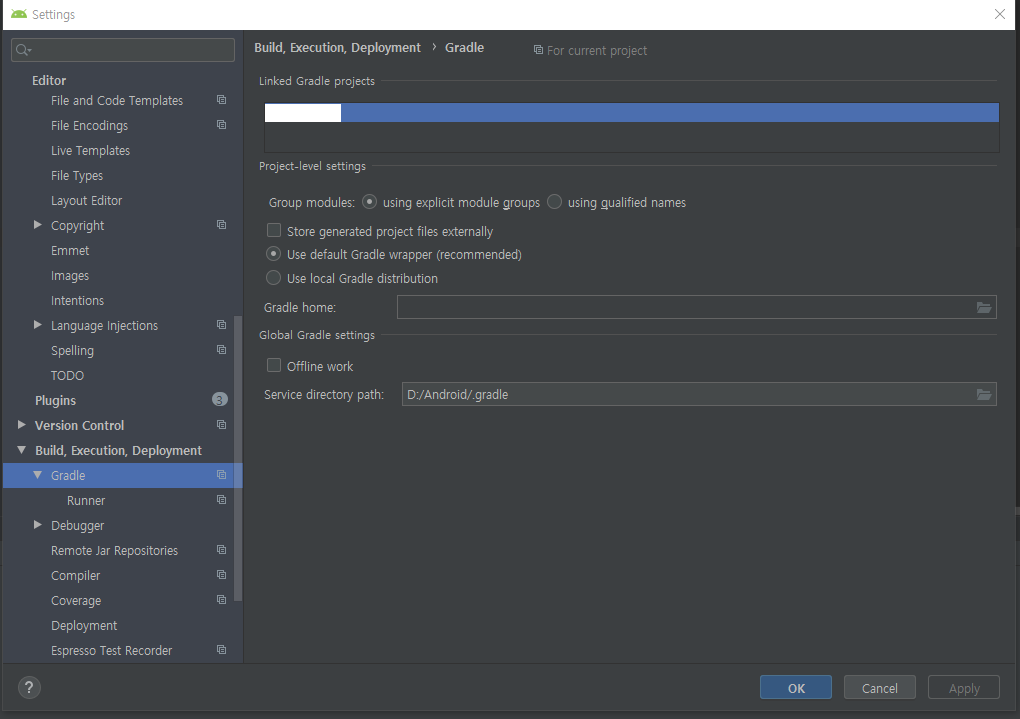Open Deployment settings page
Screen dimensions: 1020x719
tap(84, 625)
